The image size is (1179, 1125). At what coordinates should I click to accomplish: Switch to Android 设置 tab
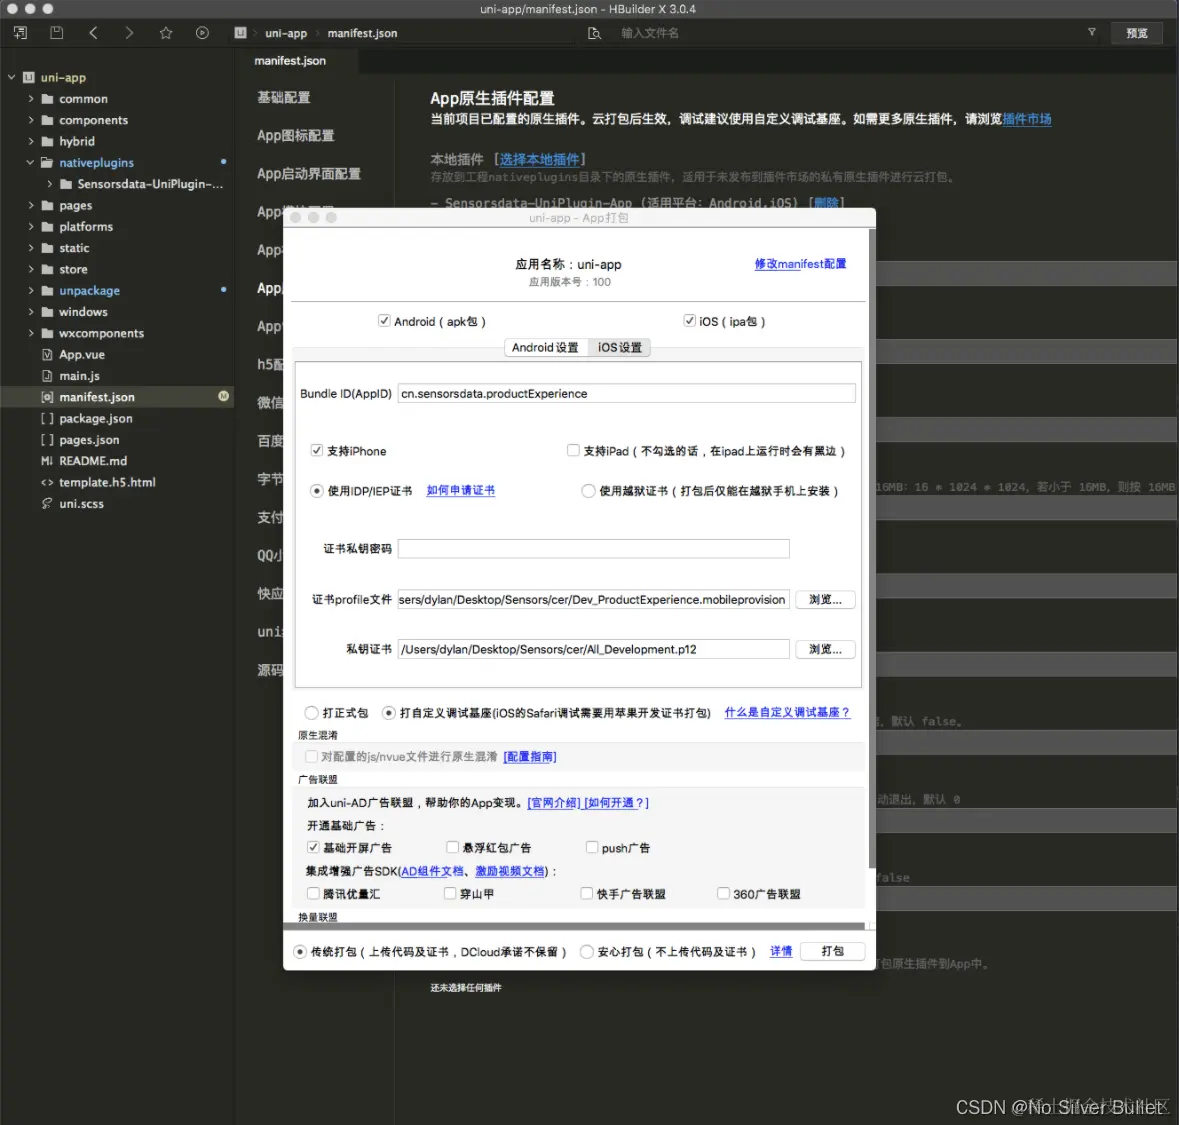click(545, 347)
